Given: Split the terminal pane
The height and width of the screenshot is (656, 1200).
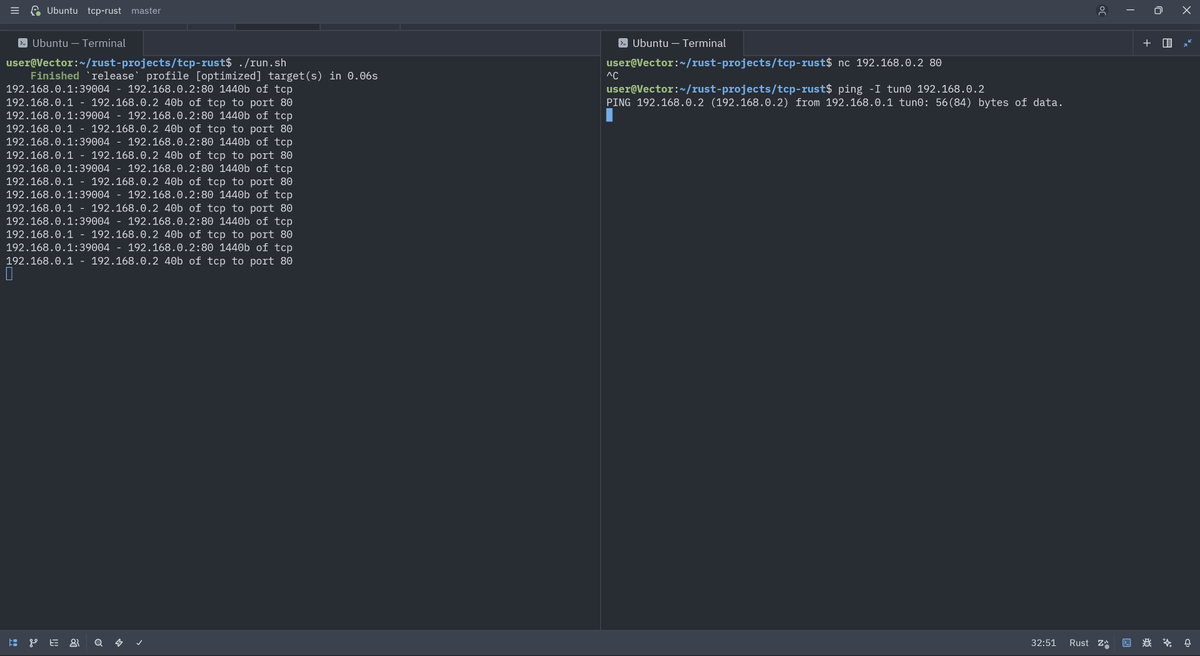Looking at the screenshot, I should click(x=1167, y=43).
